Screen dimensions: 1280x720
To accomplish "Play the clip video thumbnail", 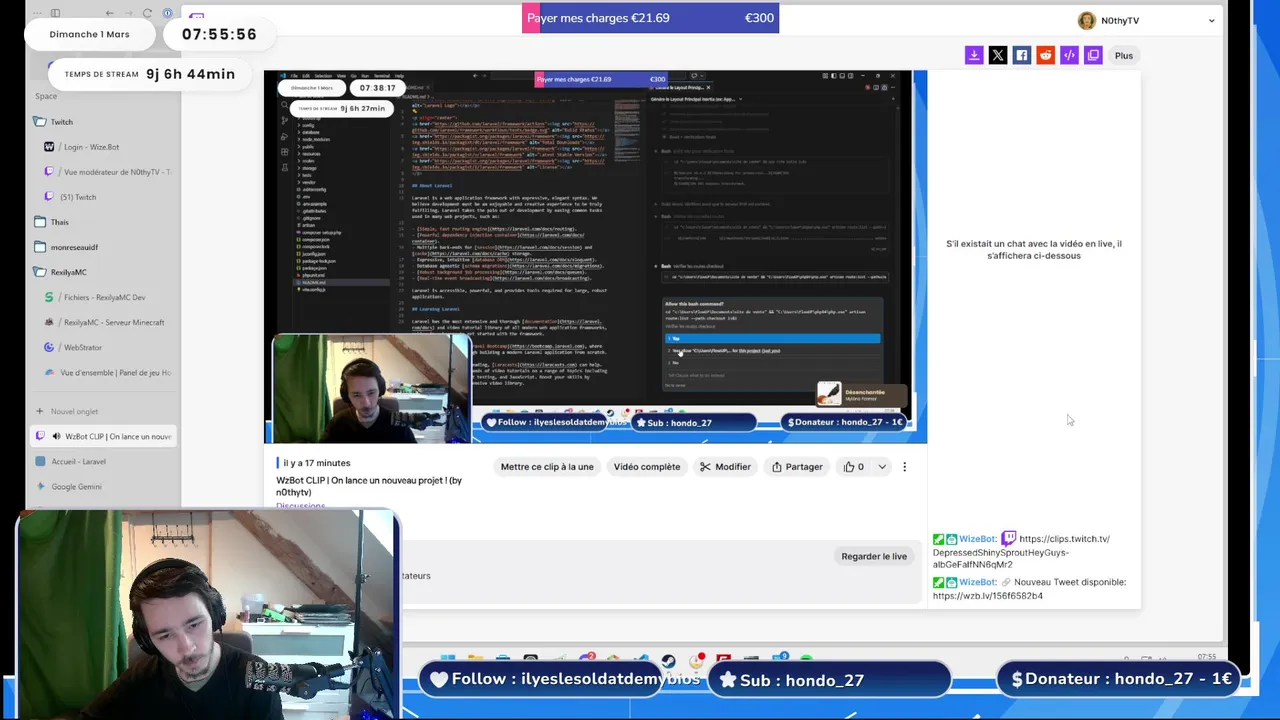I will 595,257.
